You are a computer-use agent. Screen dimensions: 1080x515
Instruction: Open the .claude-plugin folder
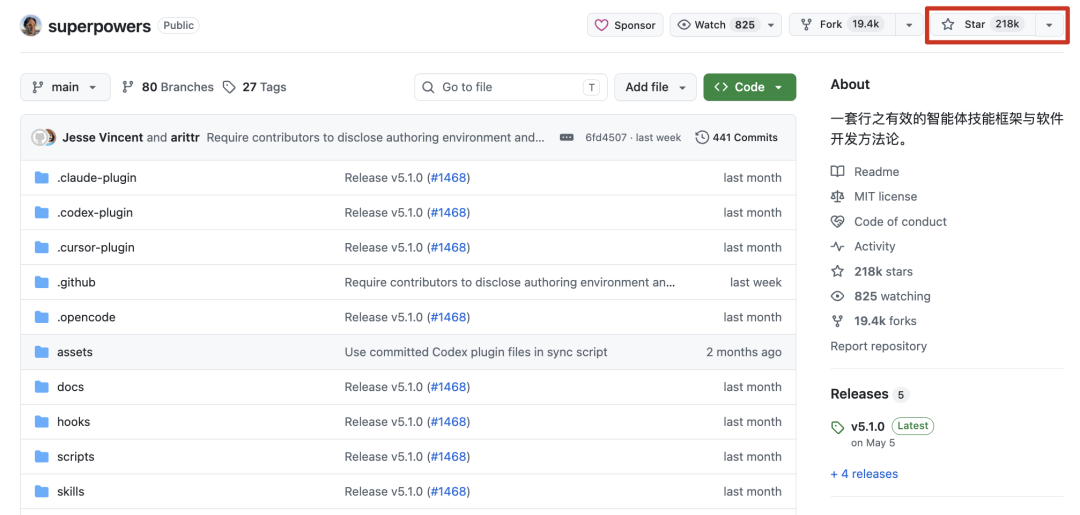tap(96, 178)
